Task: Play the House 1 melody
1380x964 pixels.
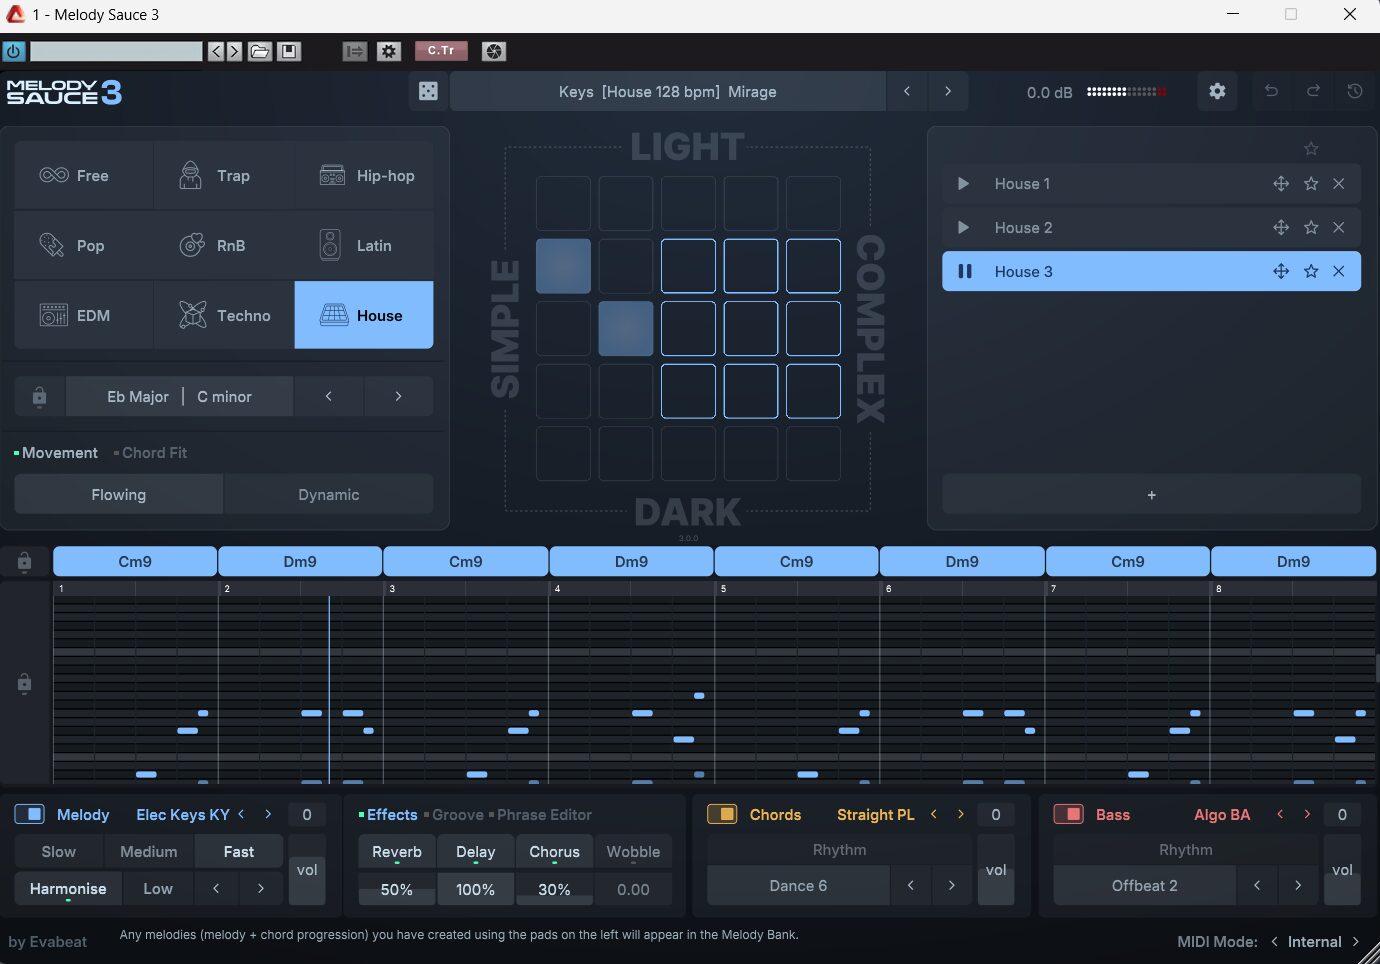Action: tap(963, 184)
